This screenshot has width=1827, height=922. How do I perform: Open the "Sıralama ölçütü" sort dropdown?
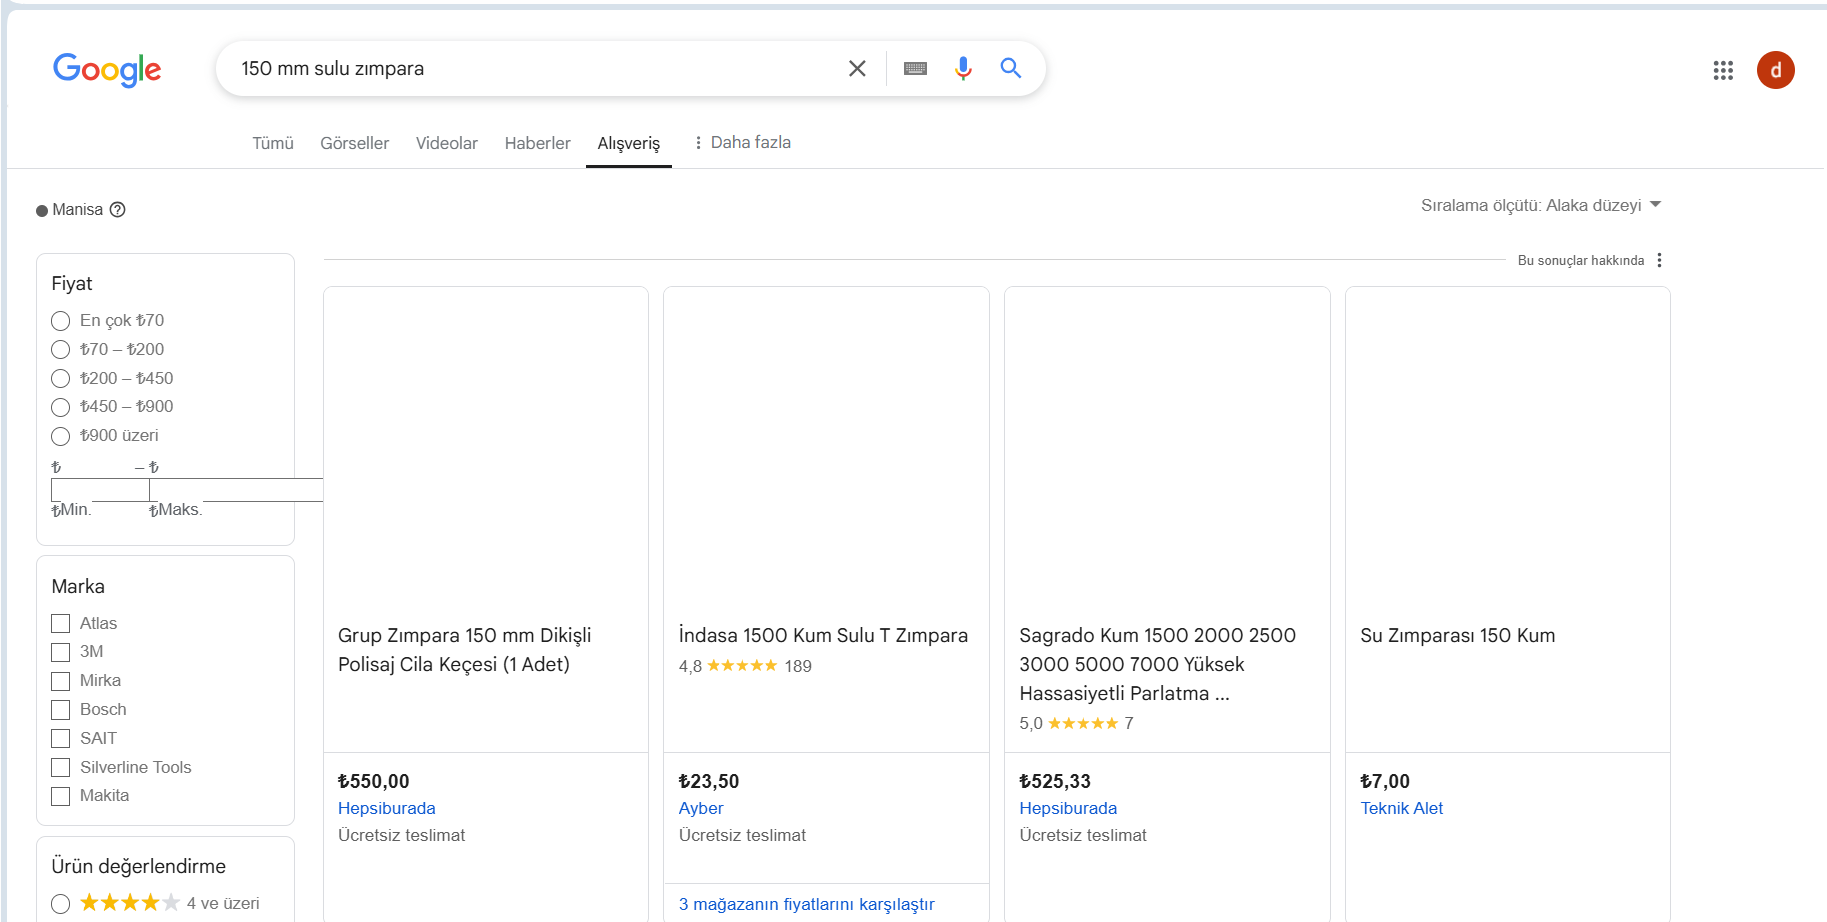(1540, 205)
